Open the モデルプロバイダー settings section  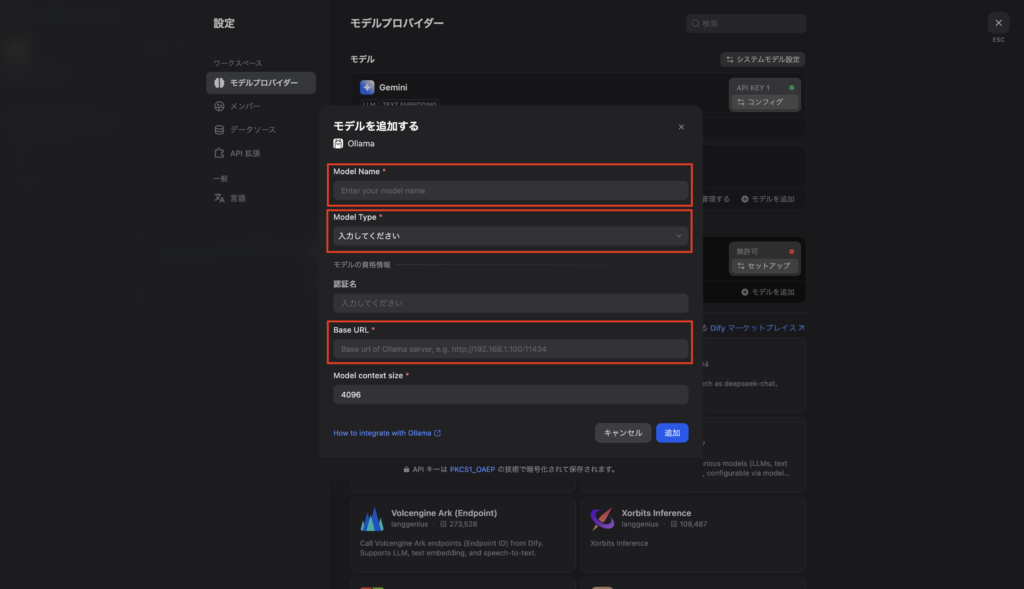[x=261, y=83]
